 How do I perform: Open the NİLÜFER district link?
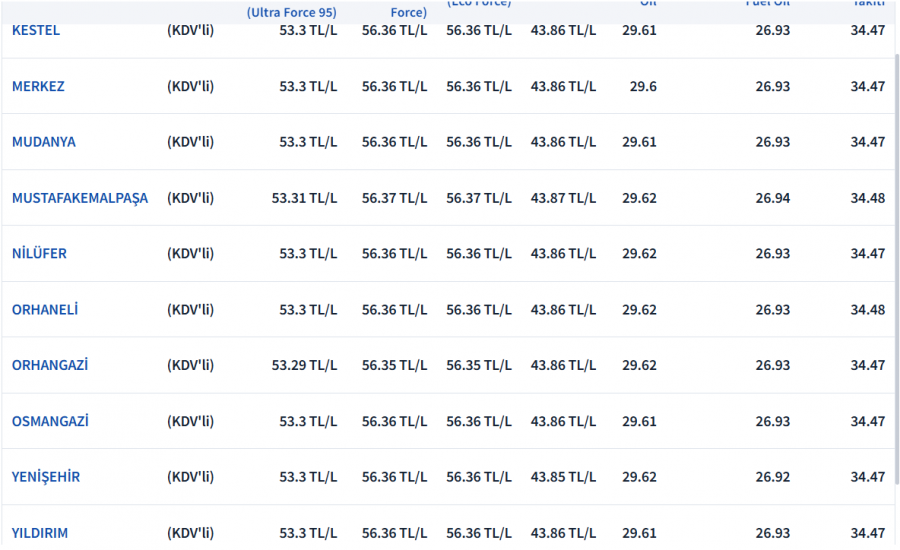pos(39,254)
